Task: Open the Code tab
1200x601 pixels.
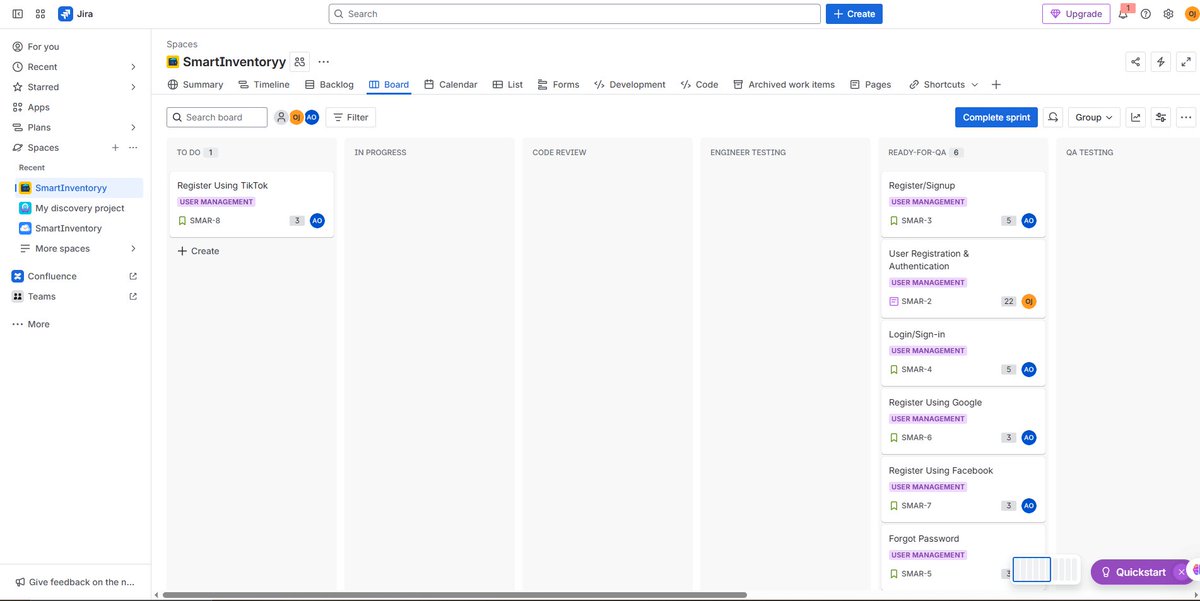Action: 699,85
